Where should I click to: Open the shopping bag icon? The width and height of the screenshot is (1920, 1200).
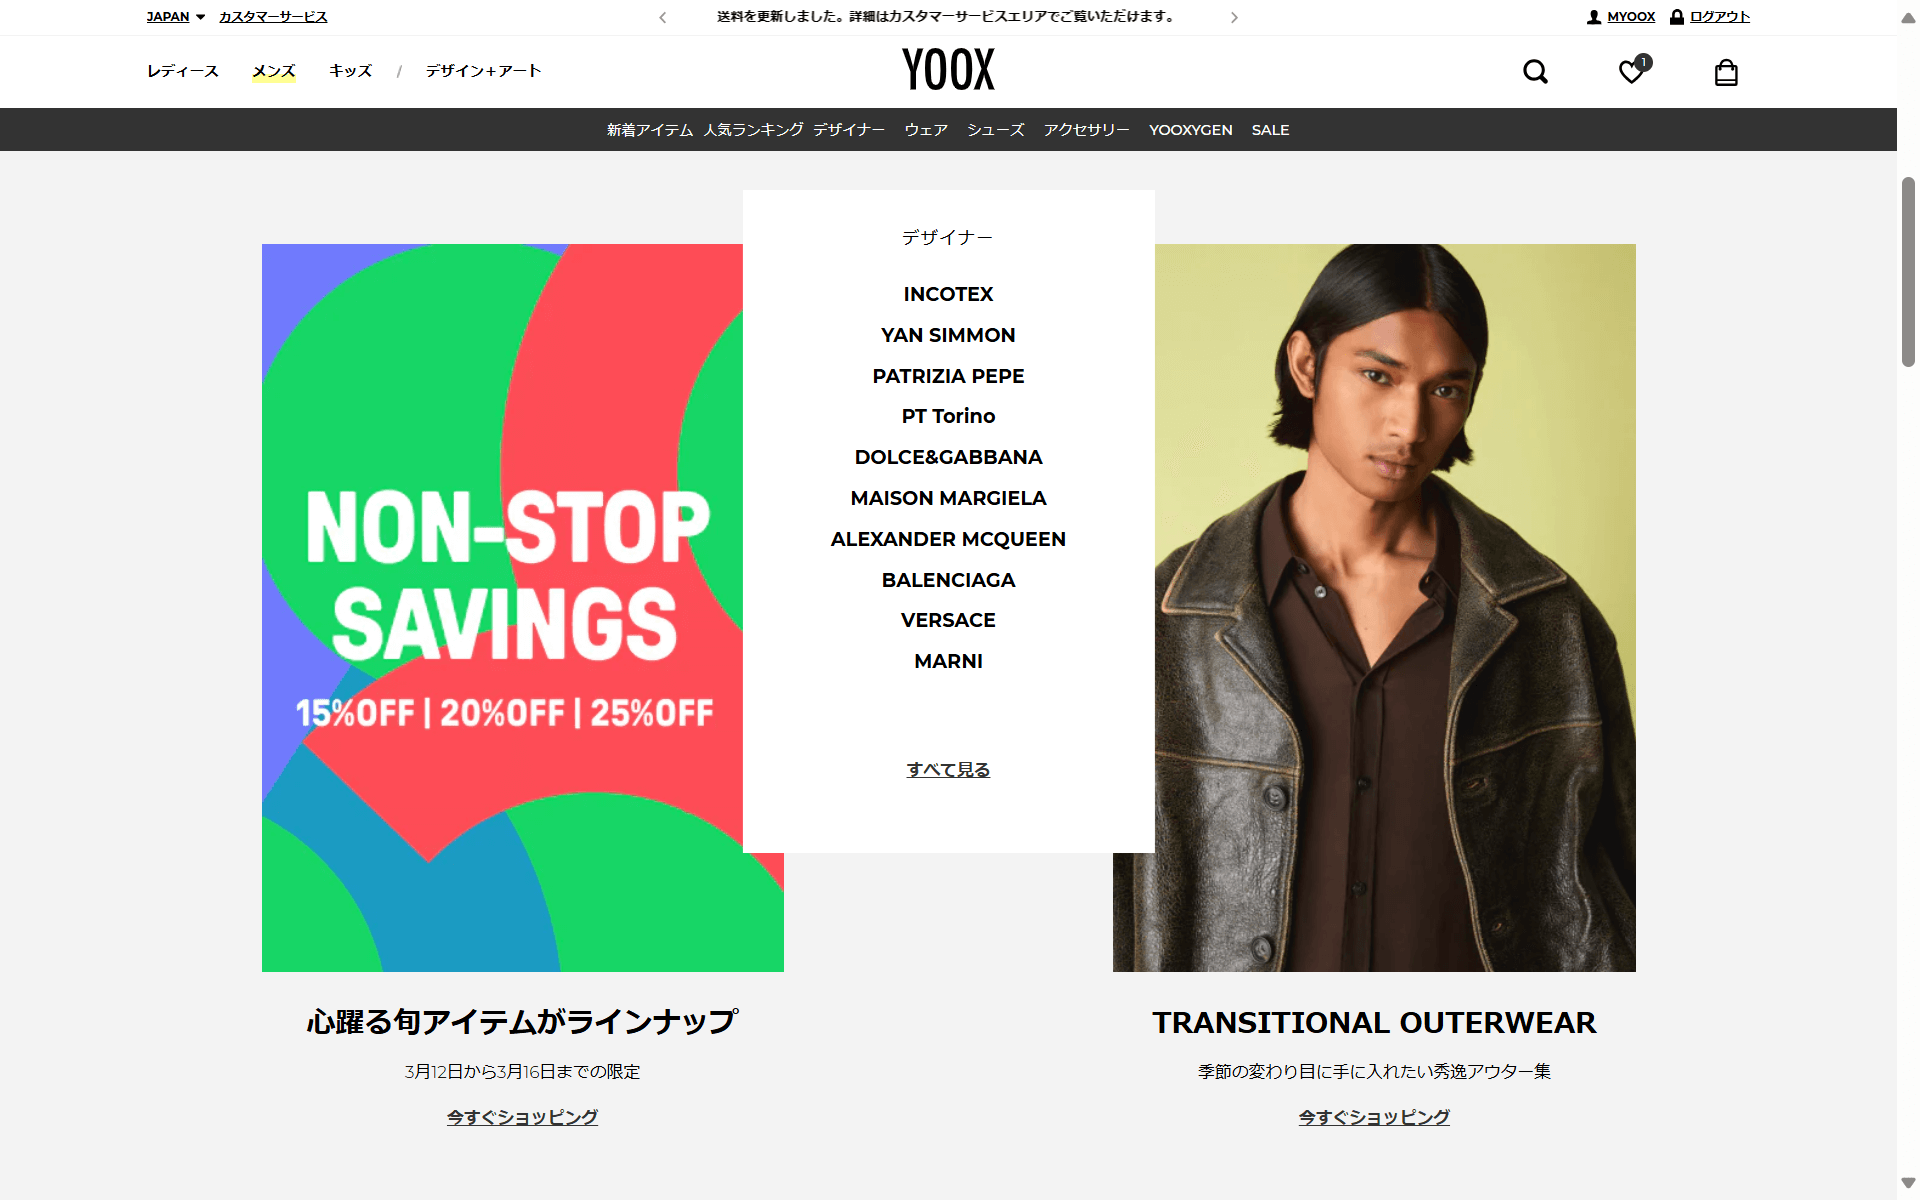[1726, 72]
